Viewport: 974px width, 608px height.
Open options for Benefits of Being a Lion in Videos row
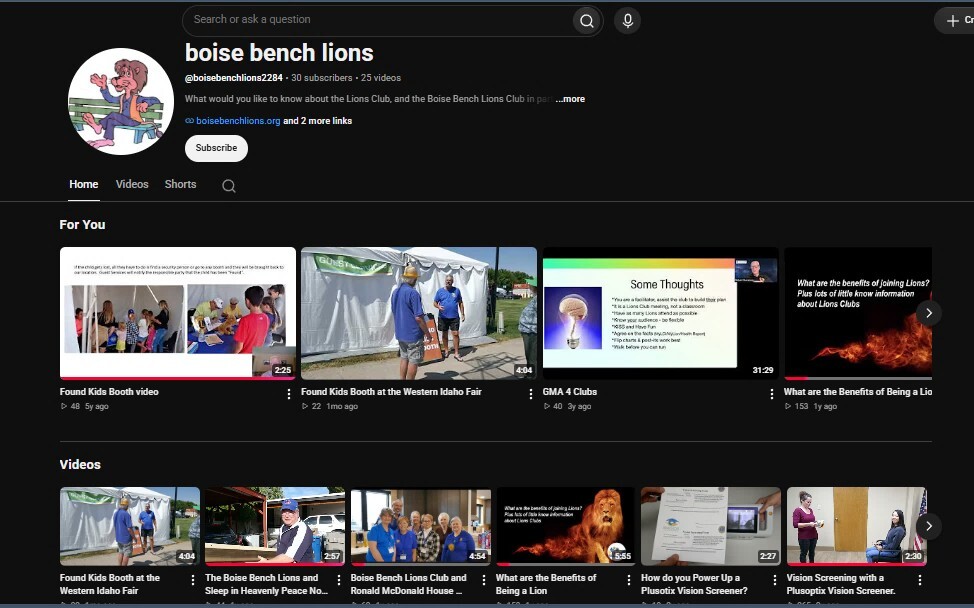(x=629, y=580)
